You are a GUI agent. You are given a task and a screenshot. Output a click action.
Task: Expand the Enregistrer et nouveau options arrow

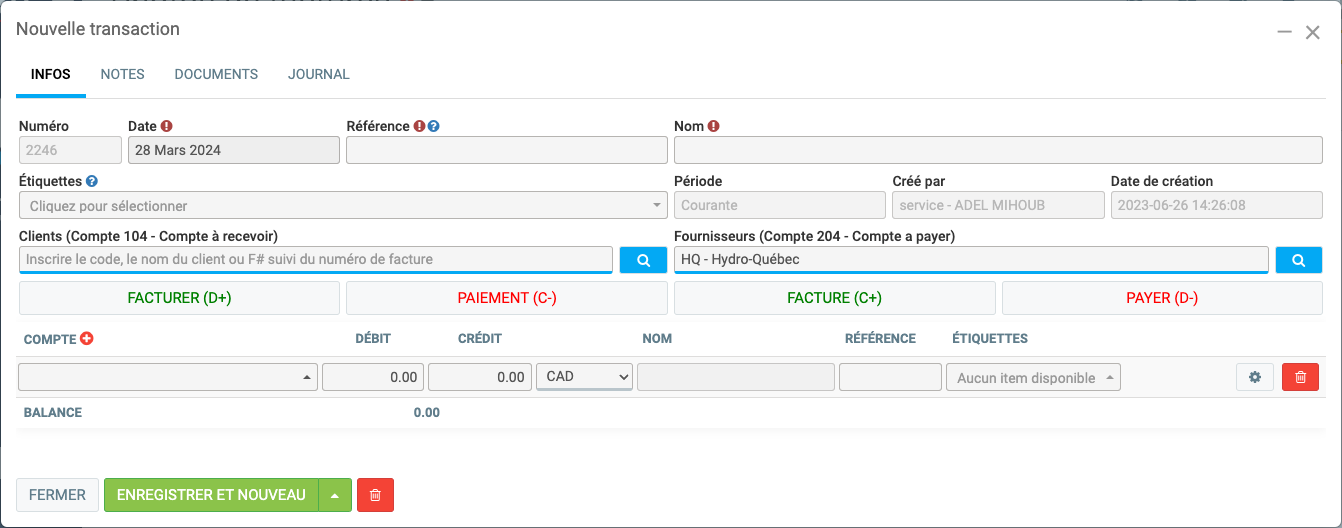tap(335, 495)
